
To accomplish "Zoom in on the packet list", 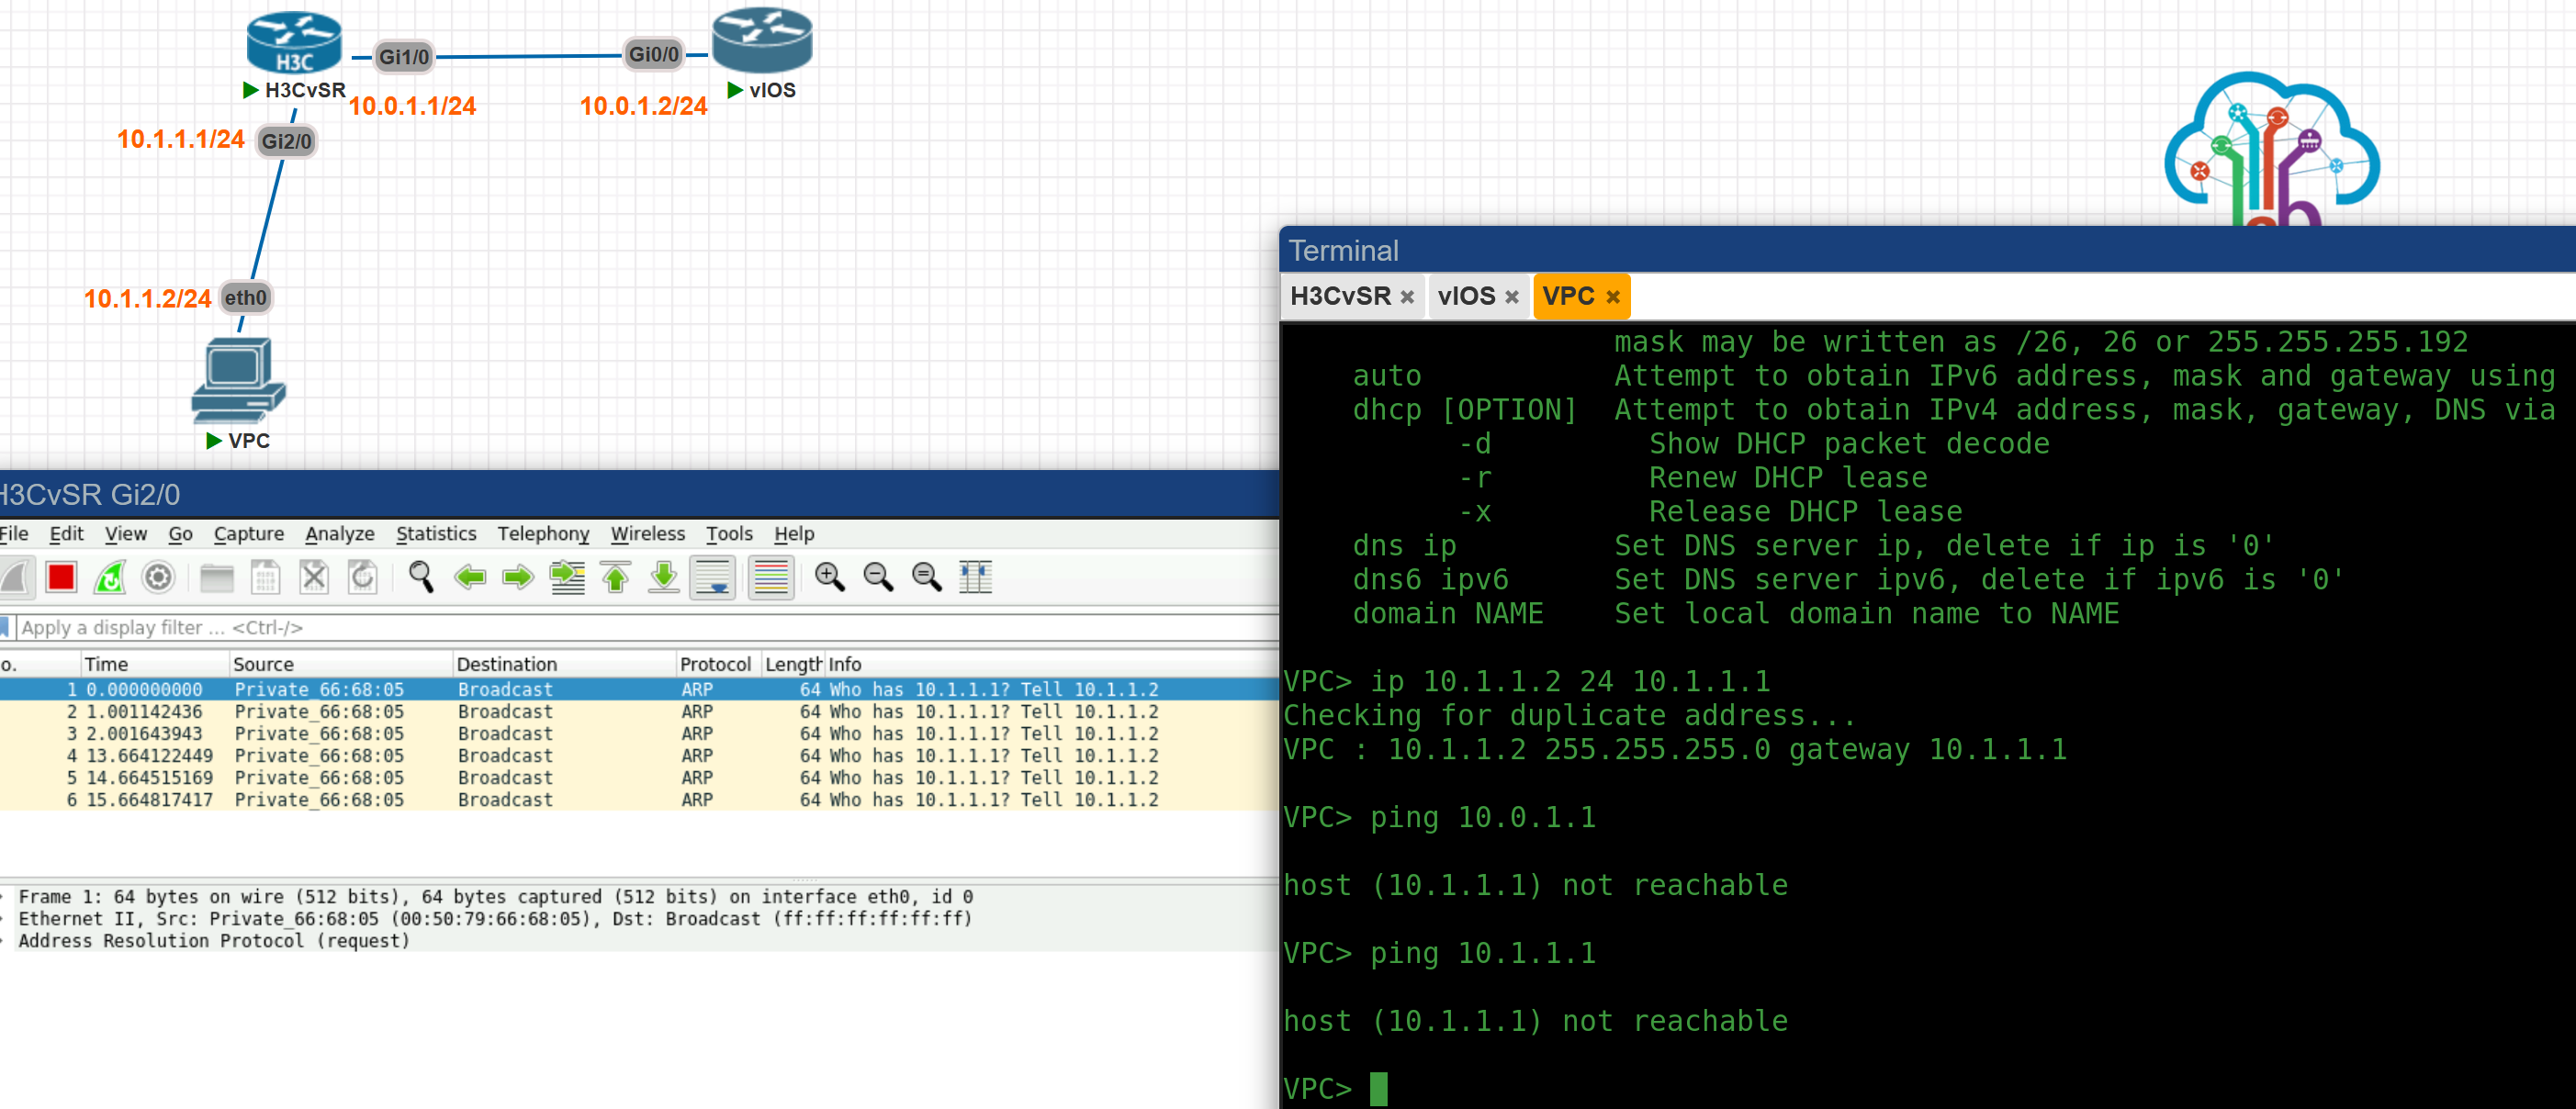I will [830, 577].
